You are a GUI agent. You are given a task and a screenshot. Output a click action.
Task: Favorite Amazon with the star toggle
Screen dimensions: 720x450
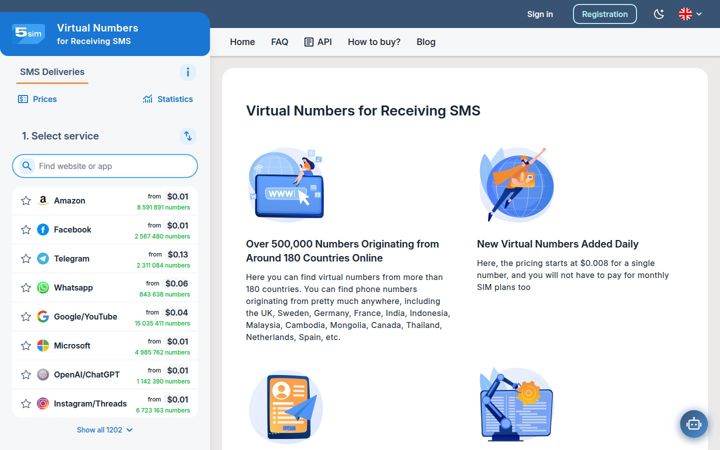(26, 201)
